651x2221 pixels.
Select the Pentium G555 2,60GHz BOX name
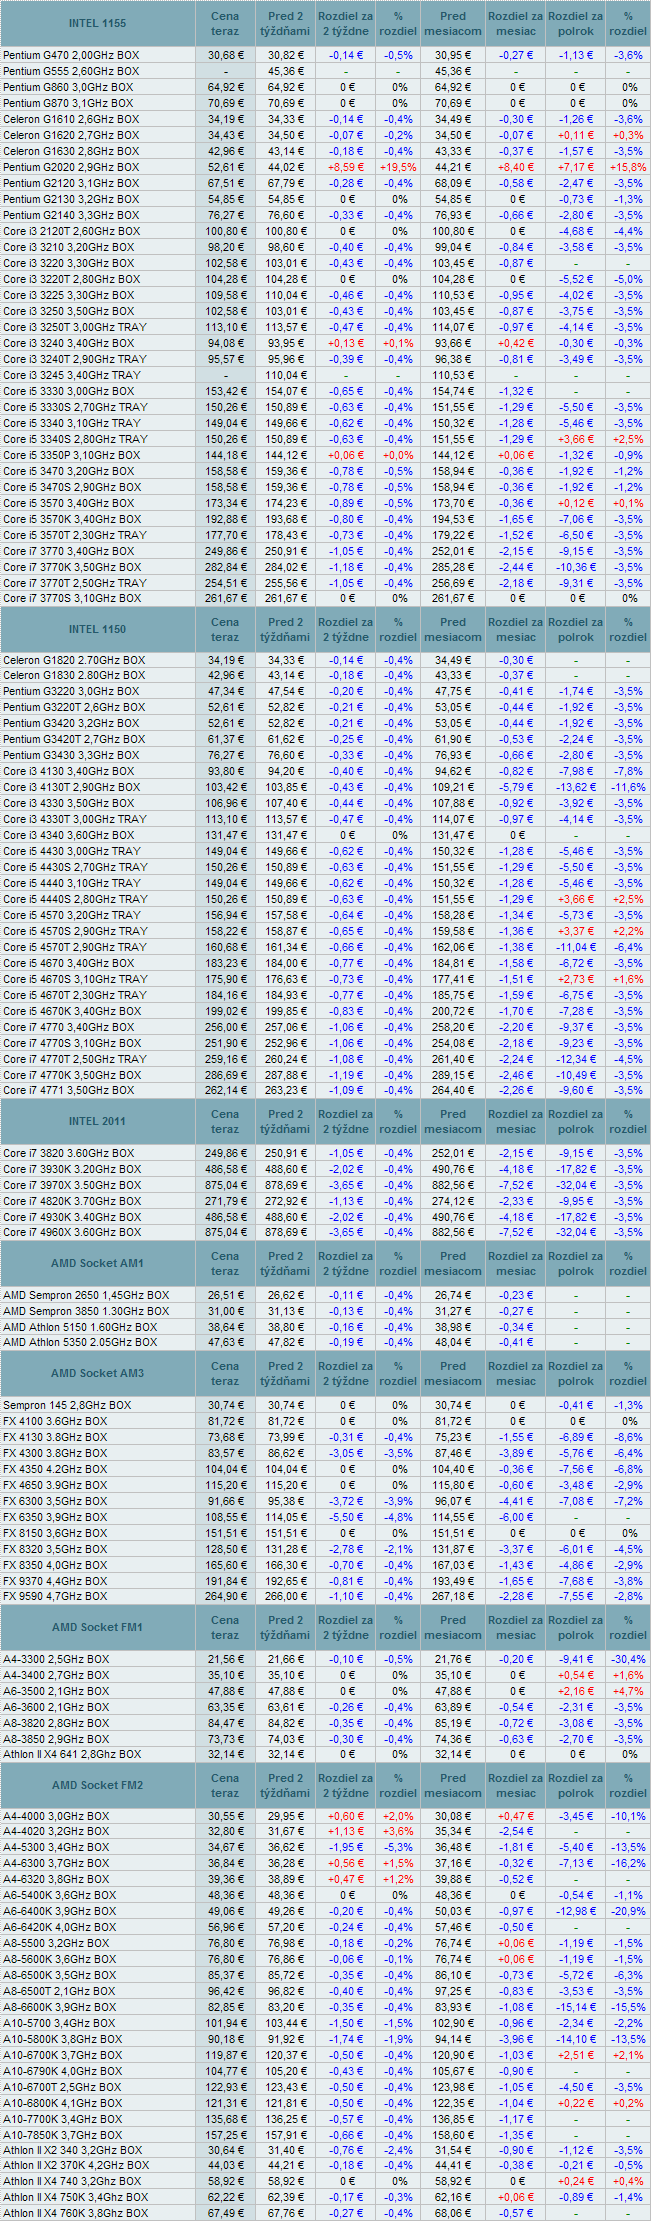click(x=71, y=71)
